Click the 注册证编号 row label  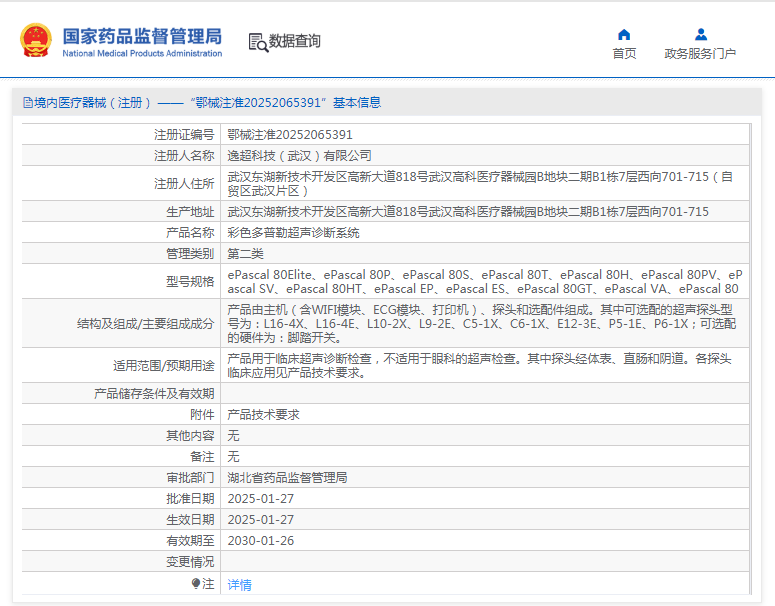184,134
